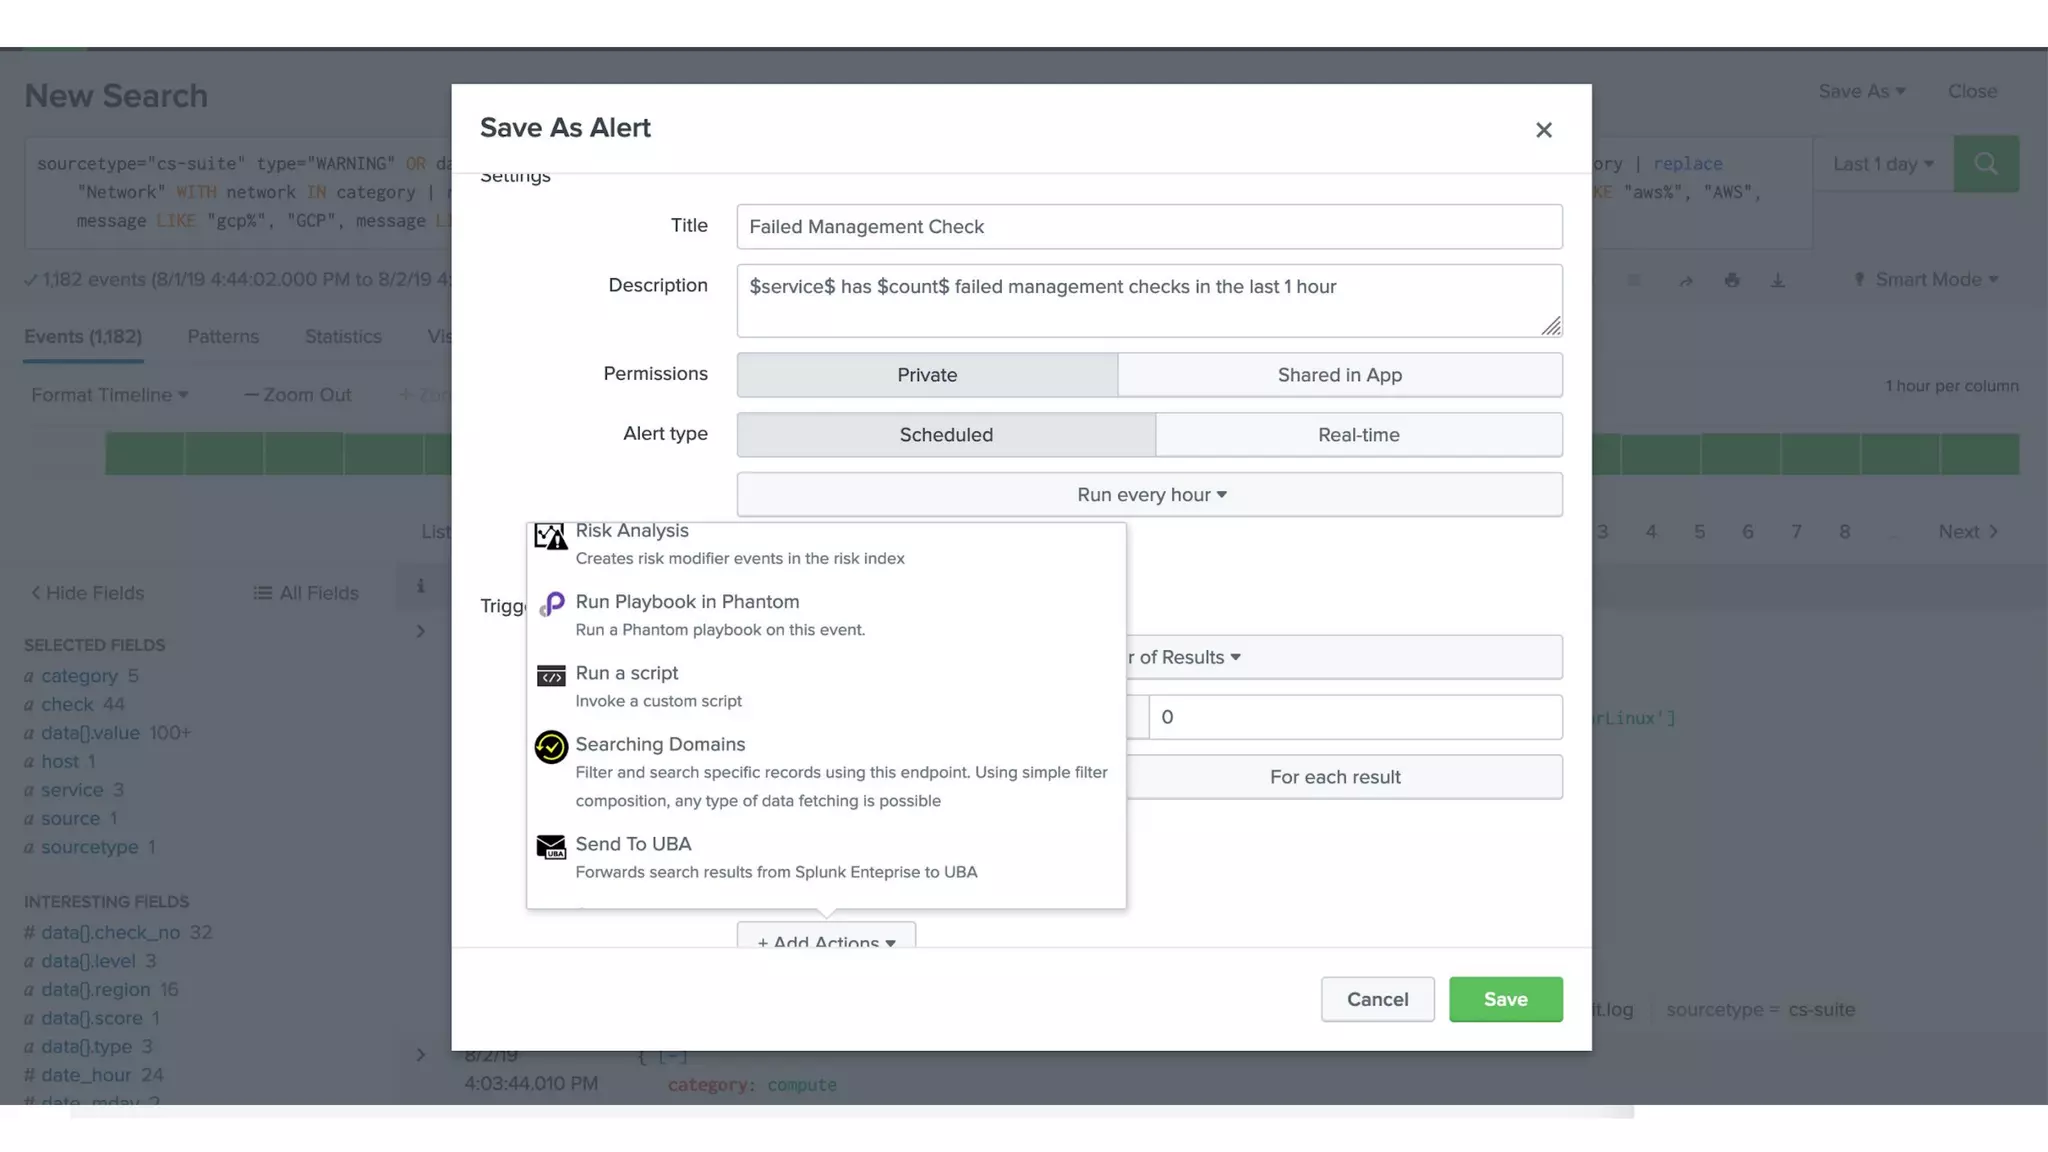Click the export download icon
The width and height of the screenshot is (2048, 1152).
tap(1777, 281)
